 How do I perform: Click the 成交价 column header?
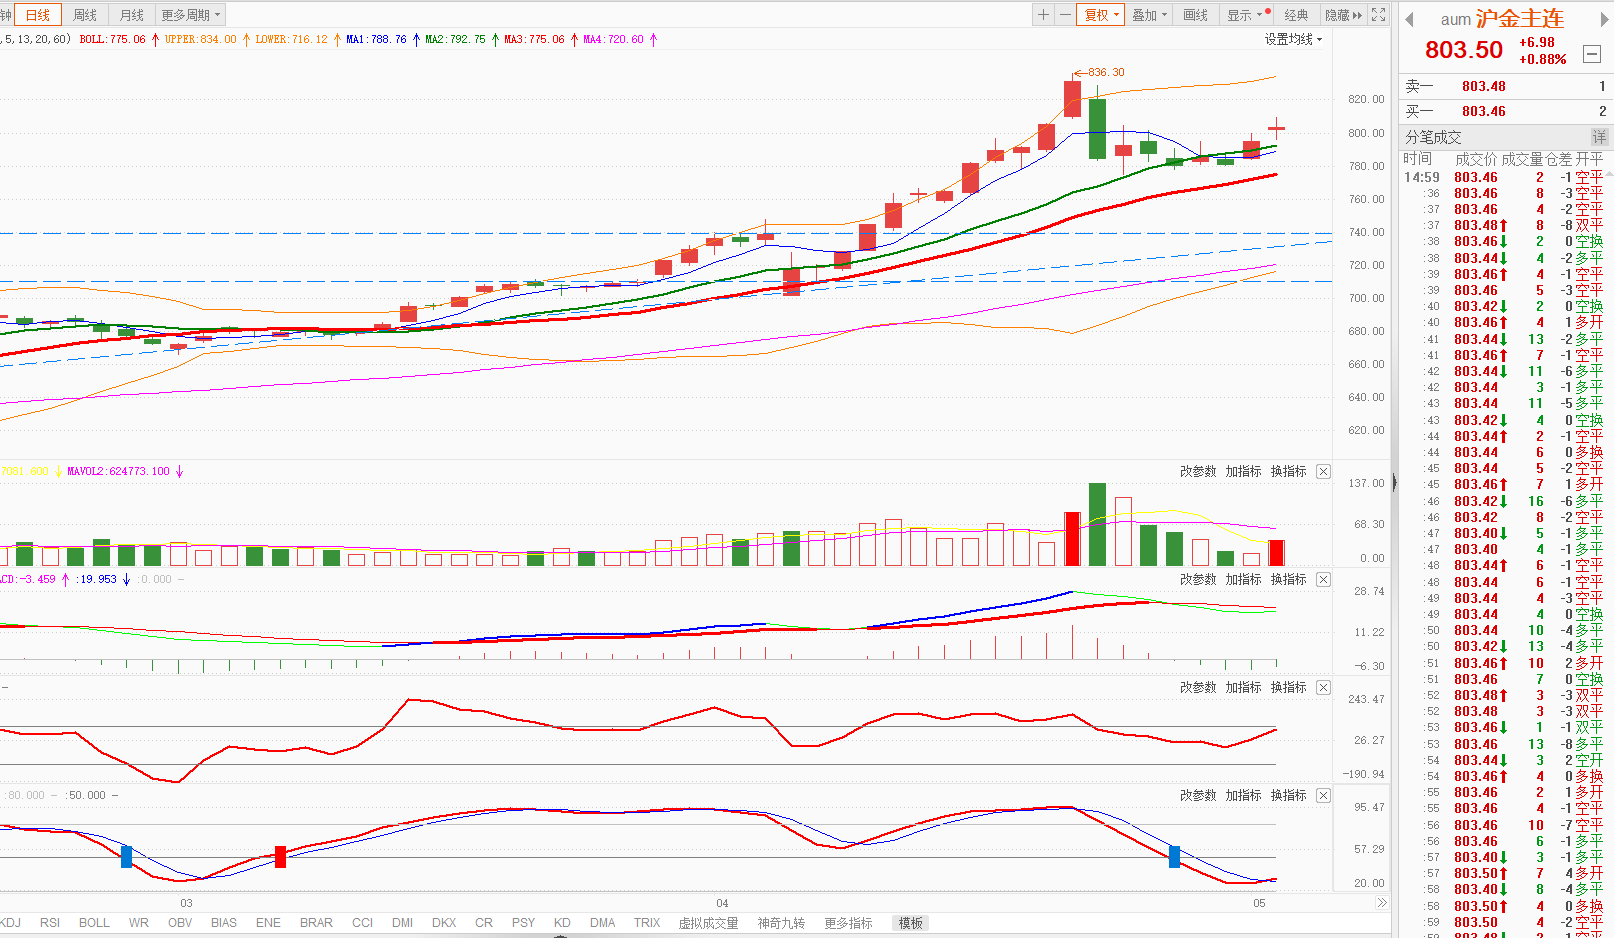(1476, 159)
